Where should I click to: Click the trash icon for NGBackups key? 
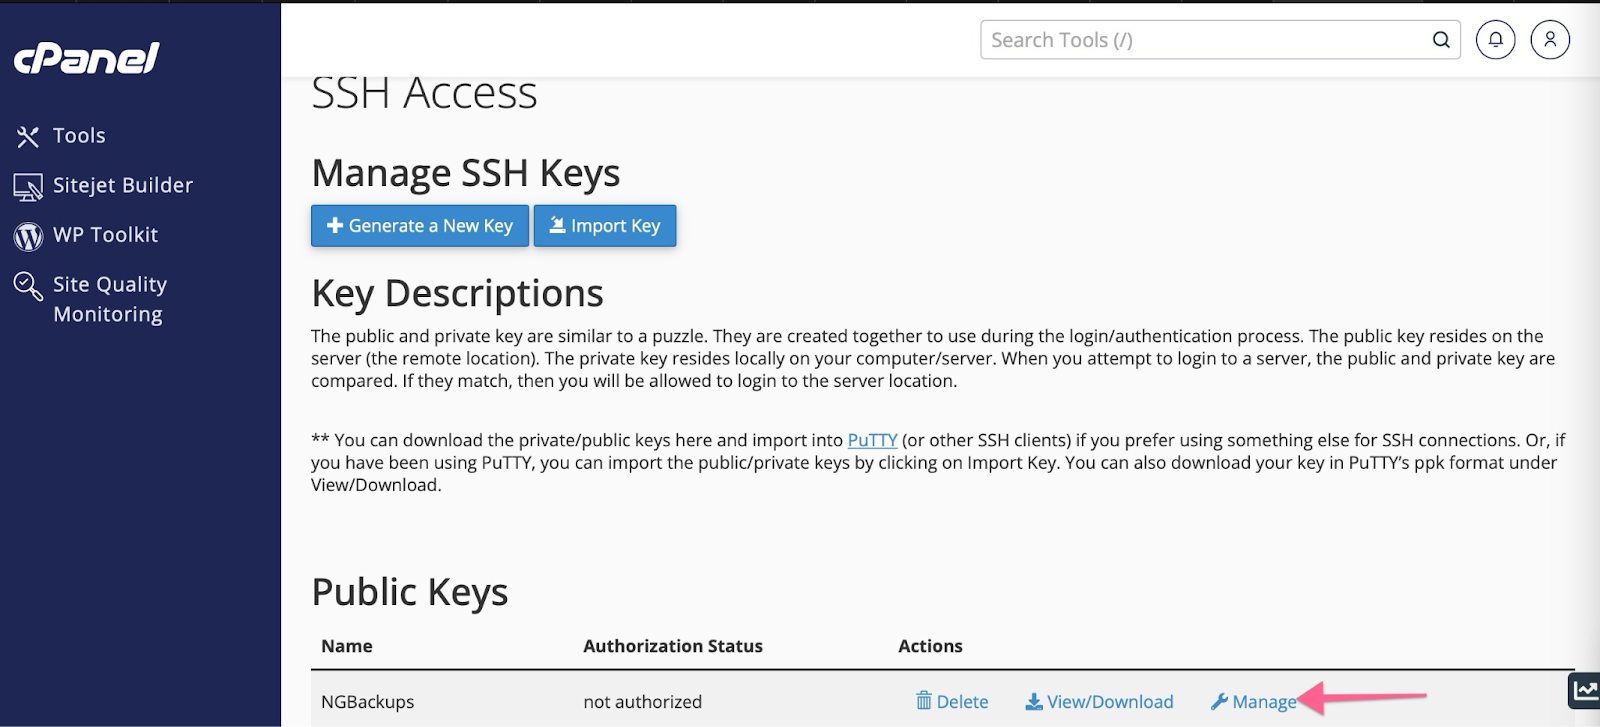924,701
